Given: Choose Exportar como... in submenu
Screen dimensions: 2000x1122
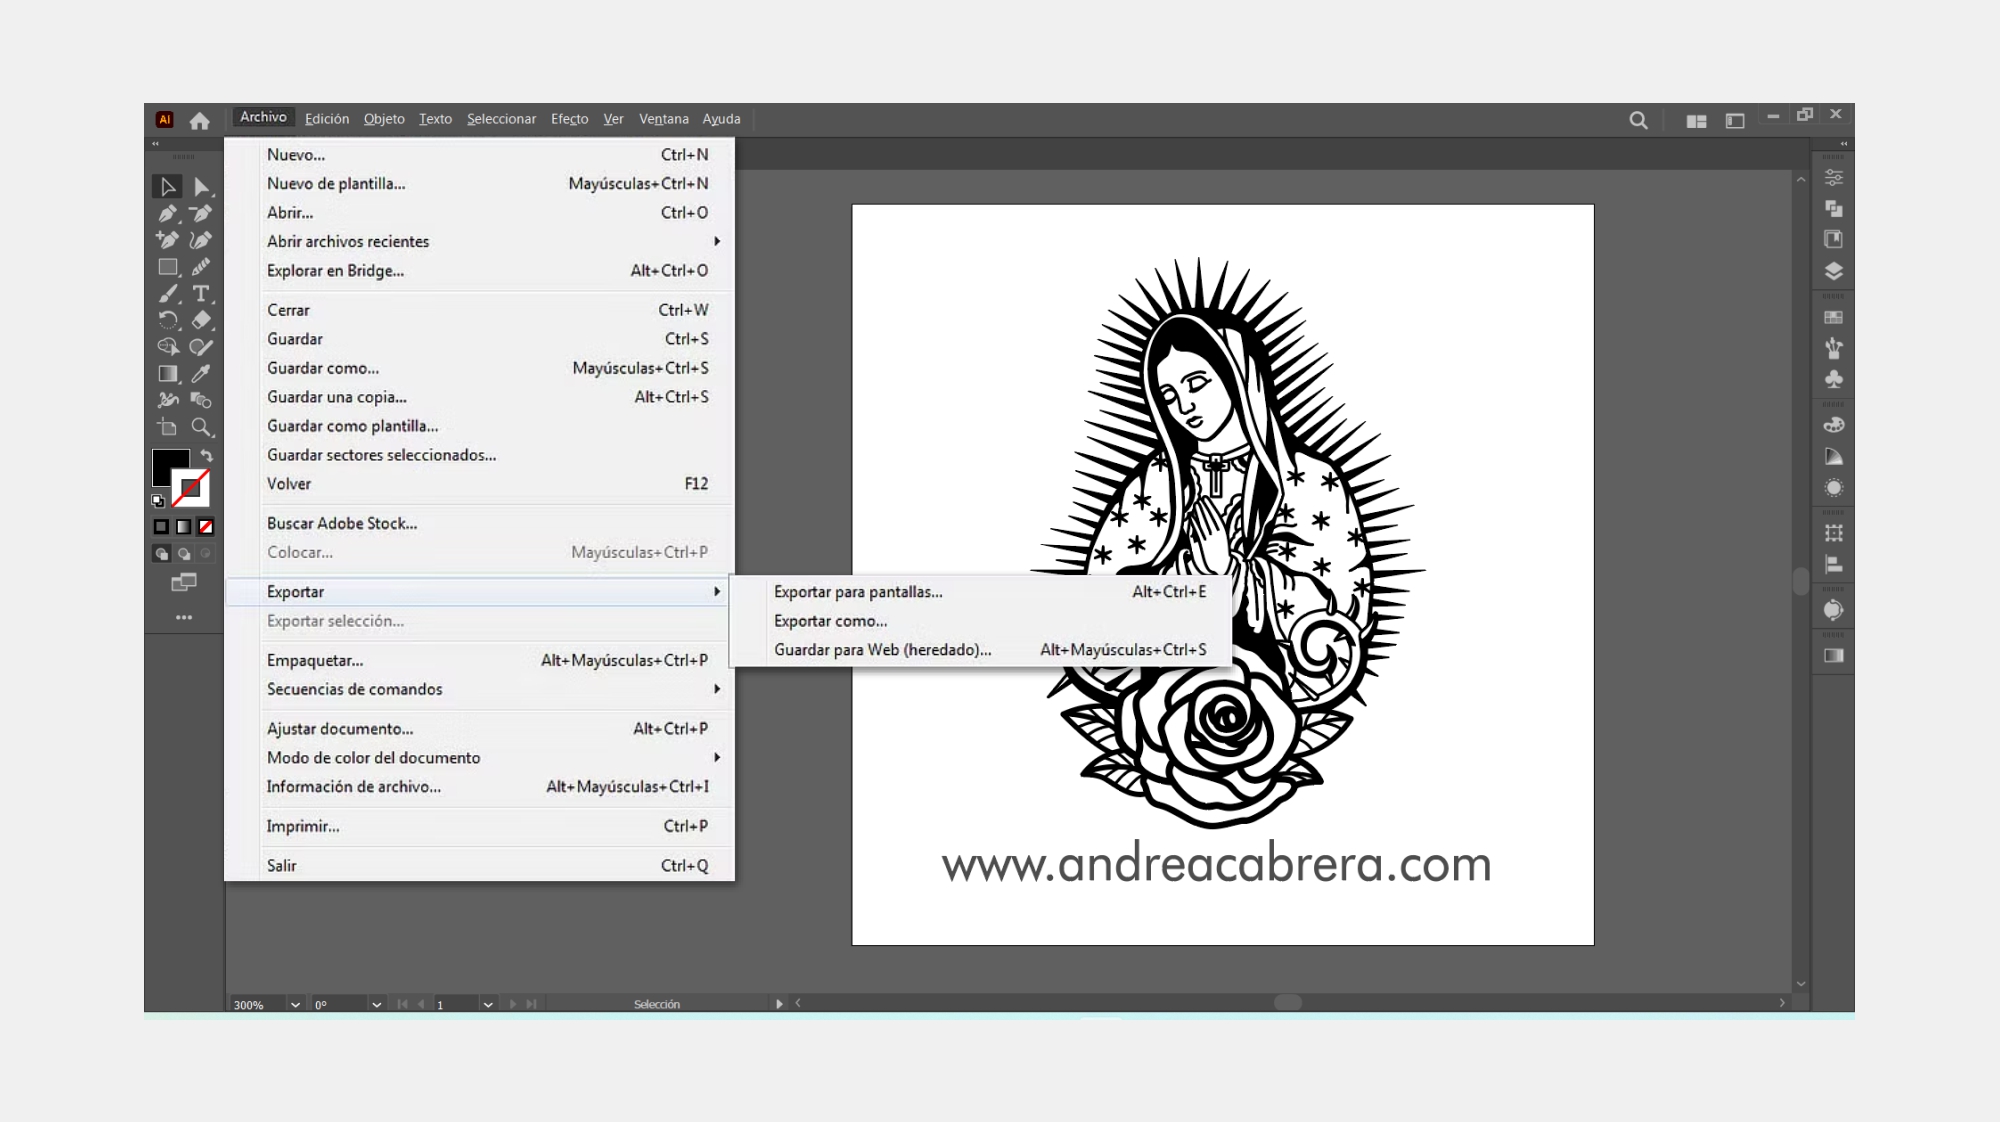Looking at the screenshot, I should [830, 621].
